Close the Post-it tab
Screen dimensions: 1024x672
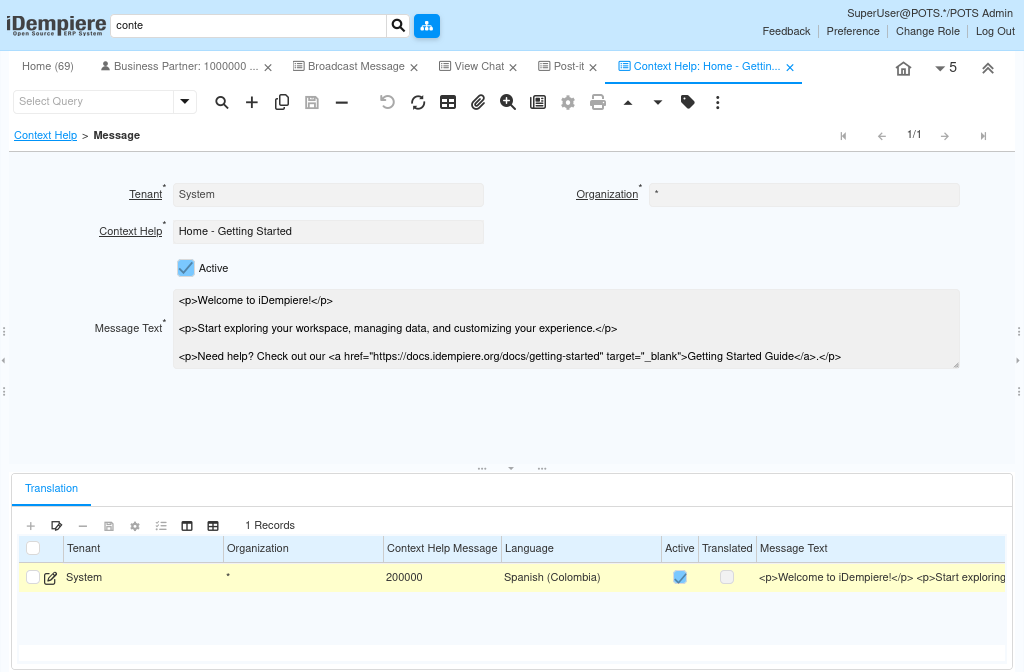[x=593, y=67]
